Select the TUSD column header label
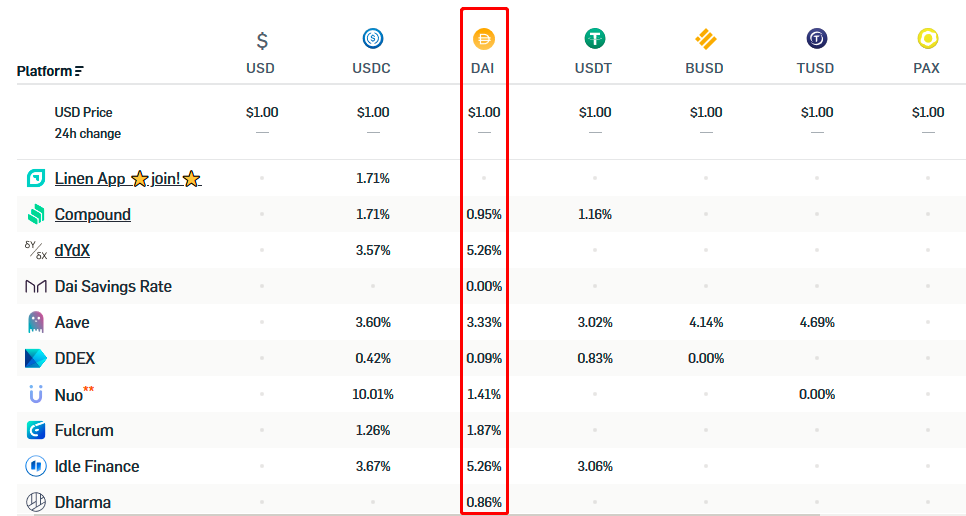The image size is (966, 516). tap(815, 68)
